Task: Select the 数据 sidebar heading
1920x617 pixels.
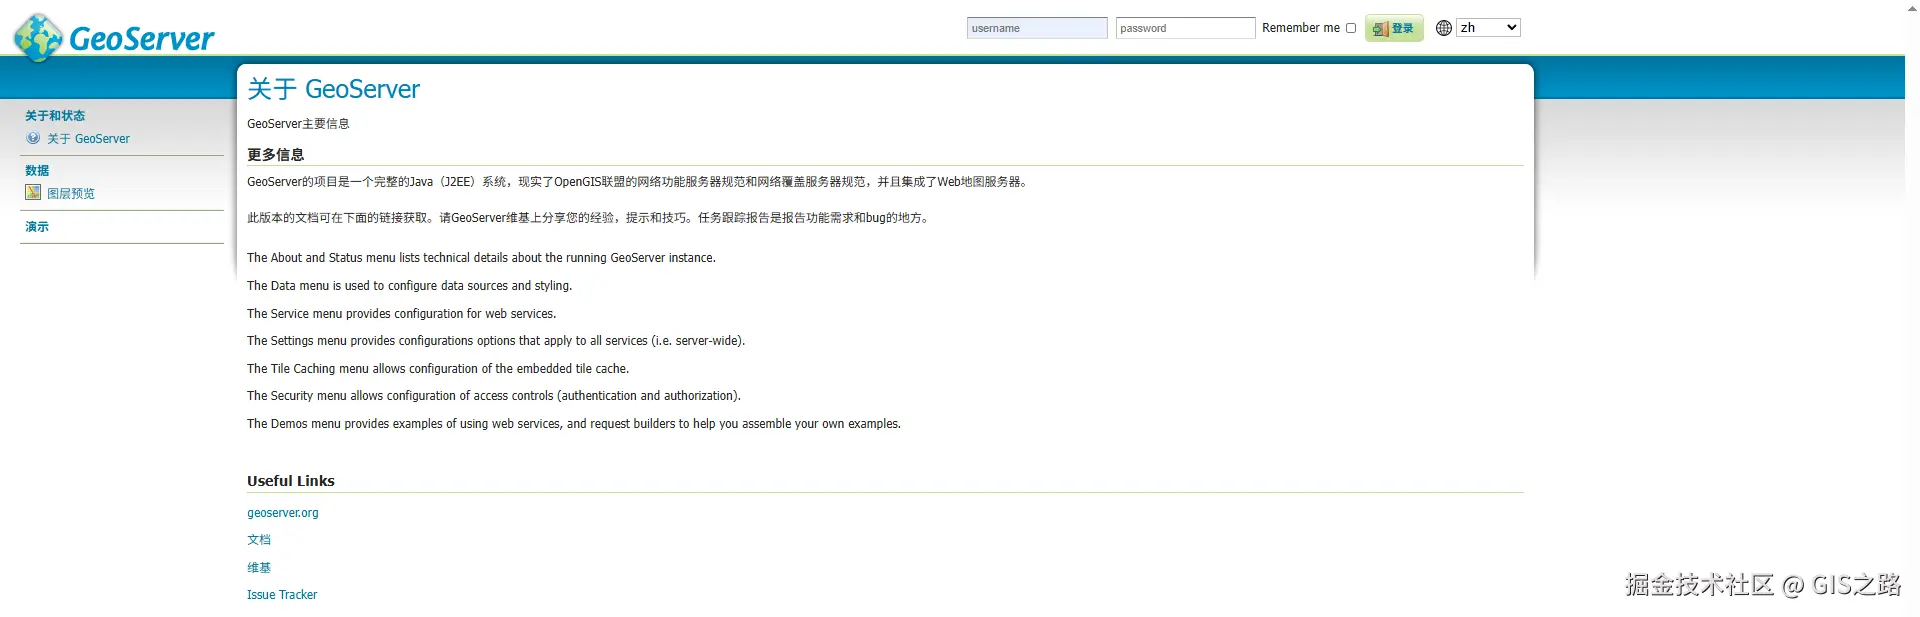Action: 37,170
